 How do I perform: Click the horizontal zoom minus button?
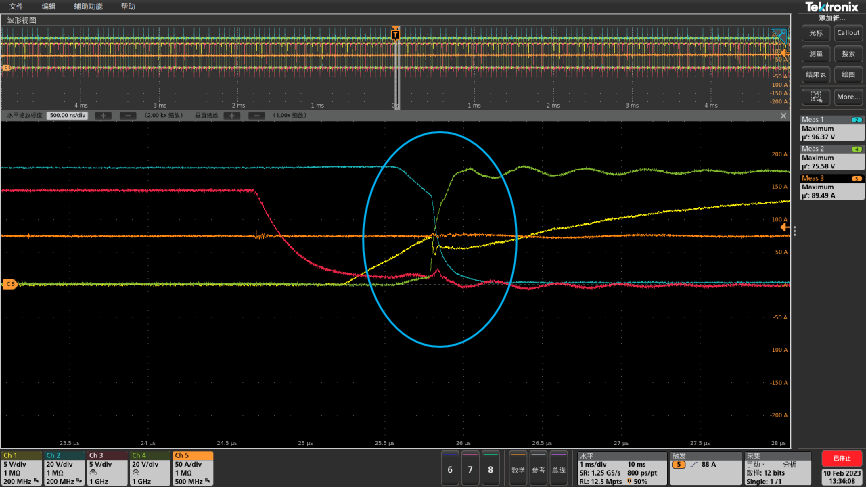[127, 115]
